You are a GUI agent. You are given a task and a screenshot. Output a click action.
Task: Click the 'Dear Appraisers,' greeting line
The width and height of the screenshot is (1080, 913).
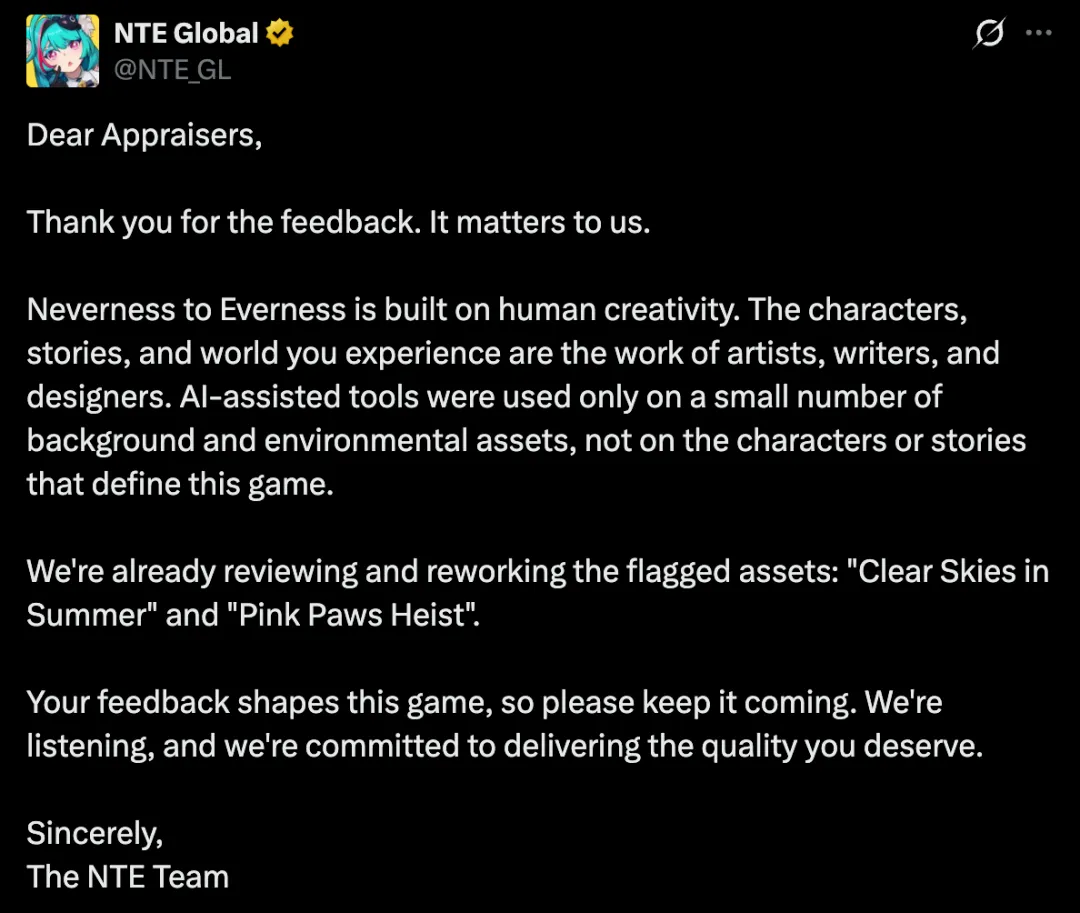point(145,136)
